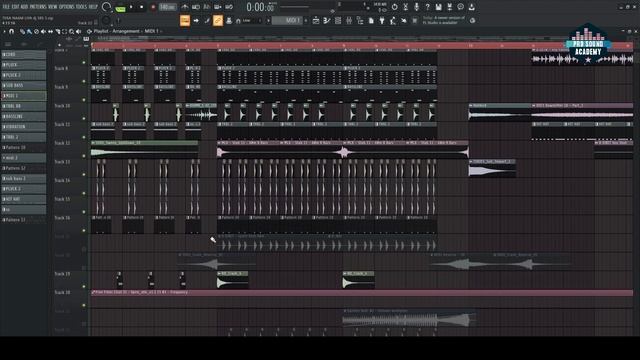Select the BASSLINE pattern
The width and height of the screenshot is (640, 360).
tap(24, 116)
